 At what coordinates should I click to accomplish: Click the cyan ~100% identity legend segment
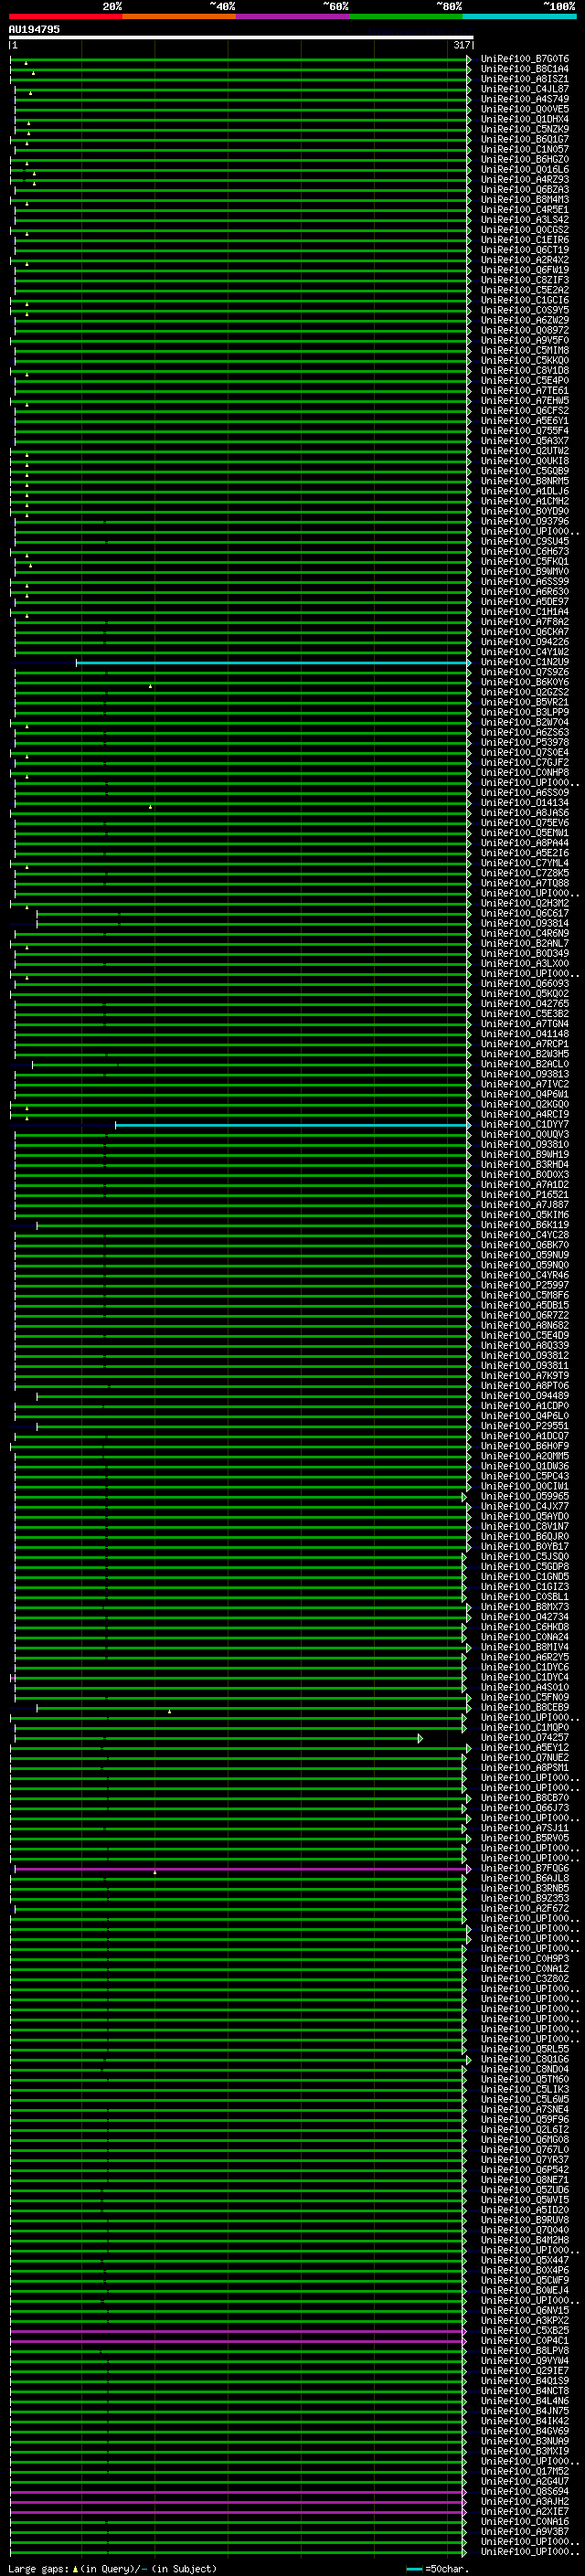click(520, 16)
